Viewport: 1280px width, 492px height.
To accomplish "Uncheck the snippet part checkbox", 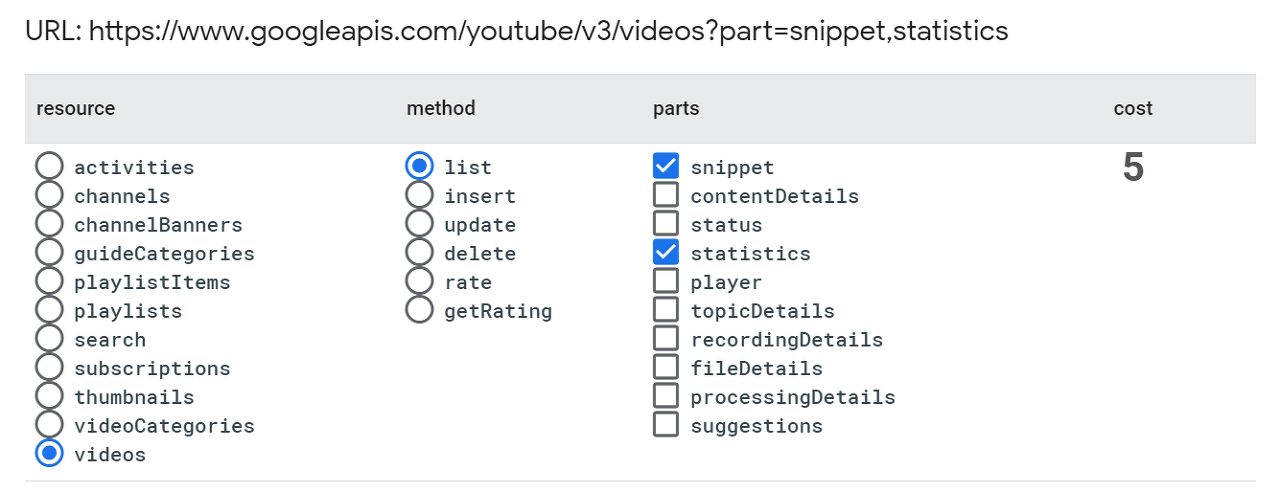I will [666, 167].
